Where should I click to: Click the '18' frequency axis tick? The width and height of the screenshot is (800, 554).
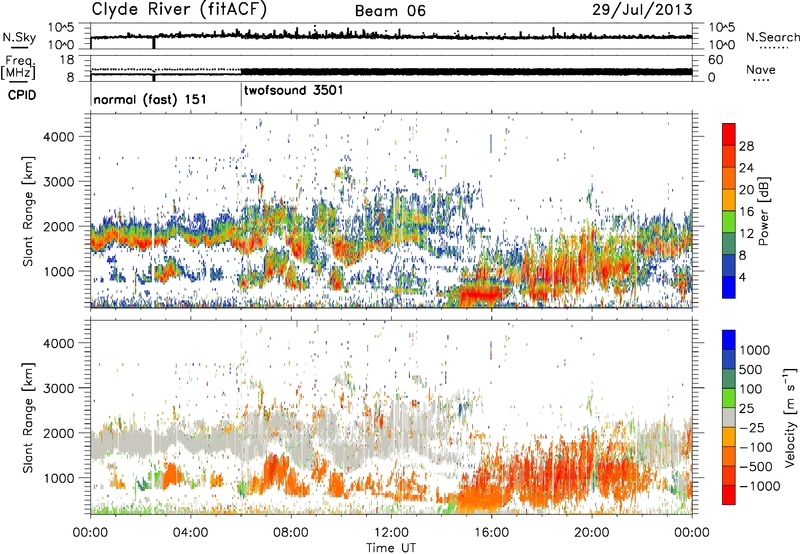click(x=67, y=60)
